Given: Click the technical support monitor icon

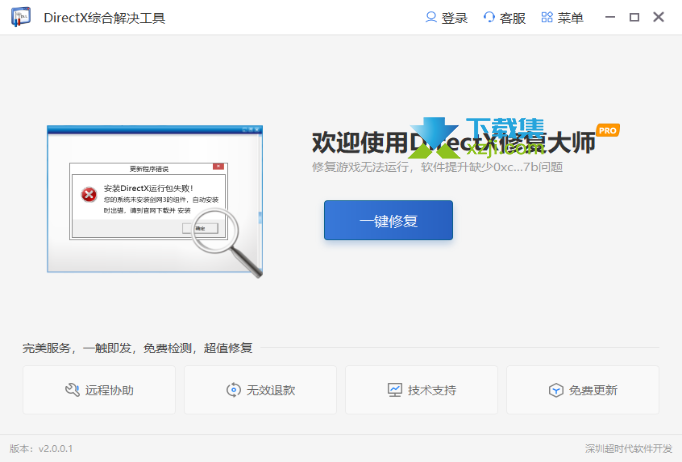Looking at the screenshot, I should (x=395, y=390).
